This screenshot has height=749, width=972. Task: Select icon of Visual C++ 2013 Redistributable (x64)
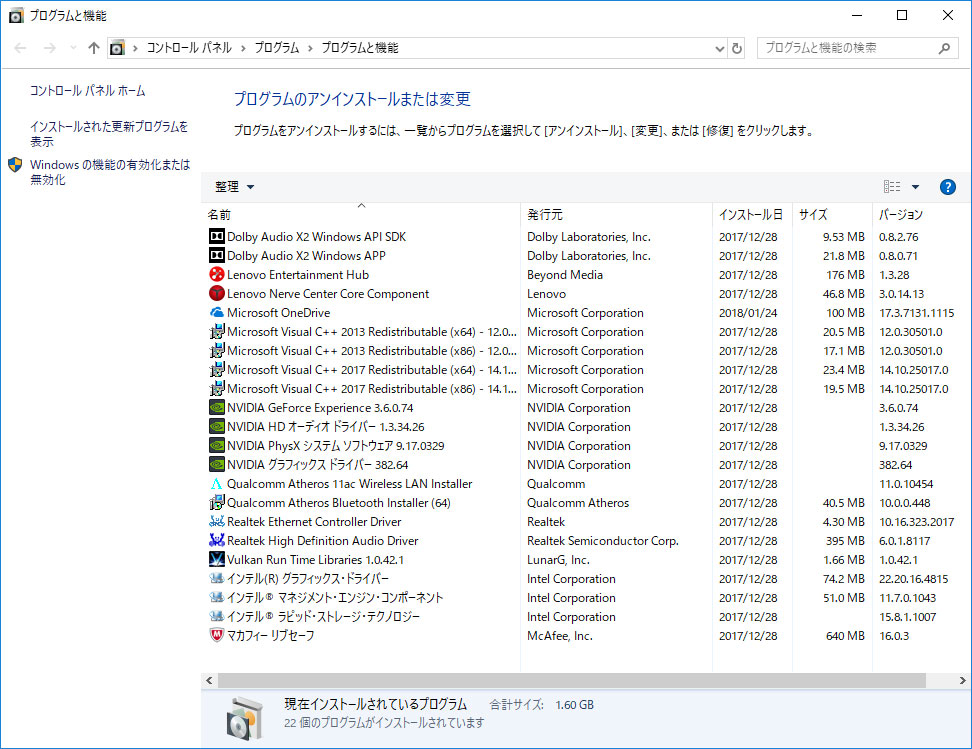pyautogui.click(x=216, y=332)
